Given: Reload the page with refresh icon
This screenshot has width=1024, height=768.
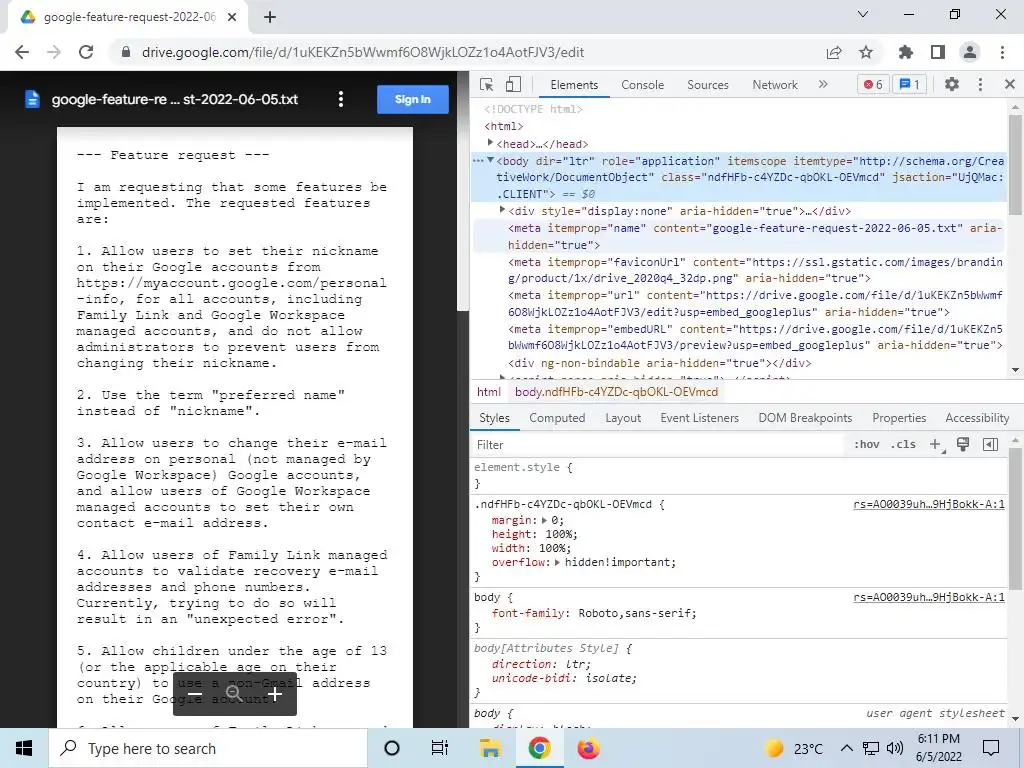Looking at the screenshot, I should (86, 52).
